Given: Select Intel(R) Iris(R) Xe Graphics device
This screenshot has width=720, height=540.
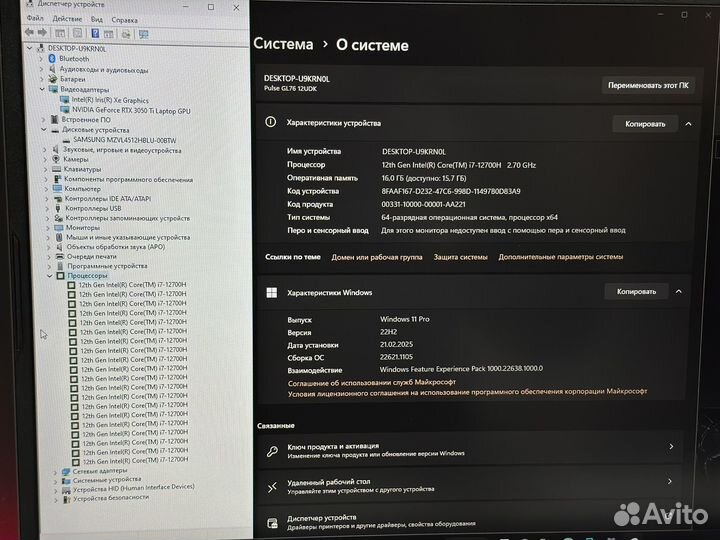Looking at the screenshot, I should pyautogui.click(x=110, y=100).
